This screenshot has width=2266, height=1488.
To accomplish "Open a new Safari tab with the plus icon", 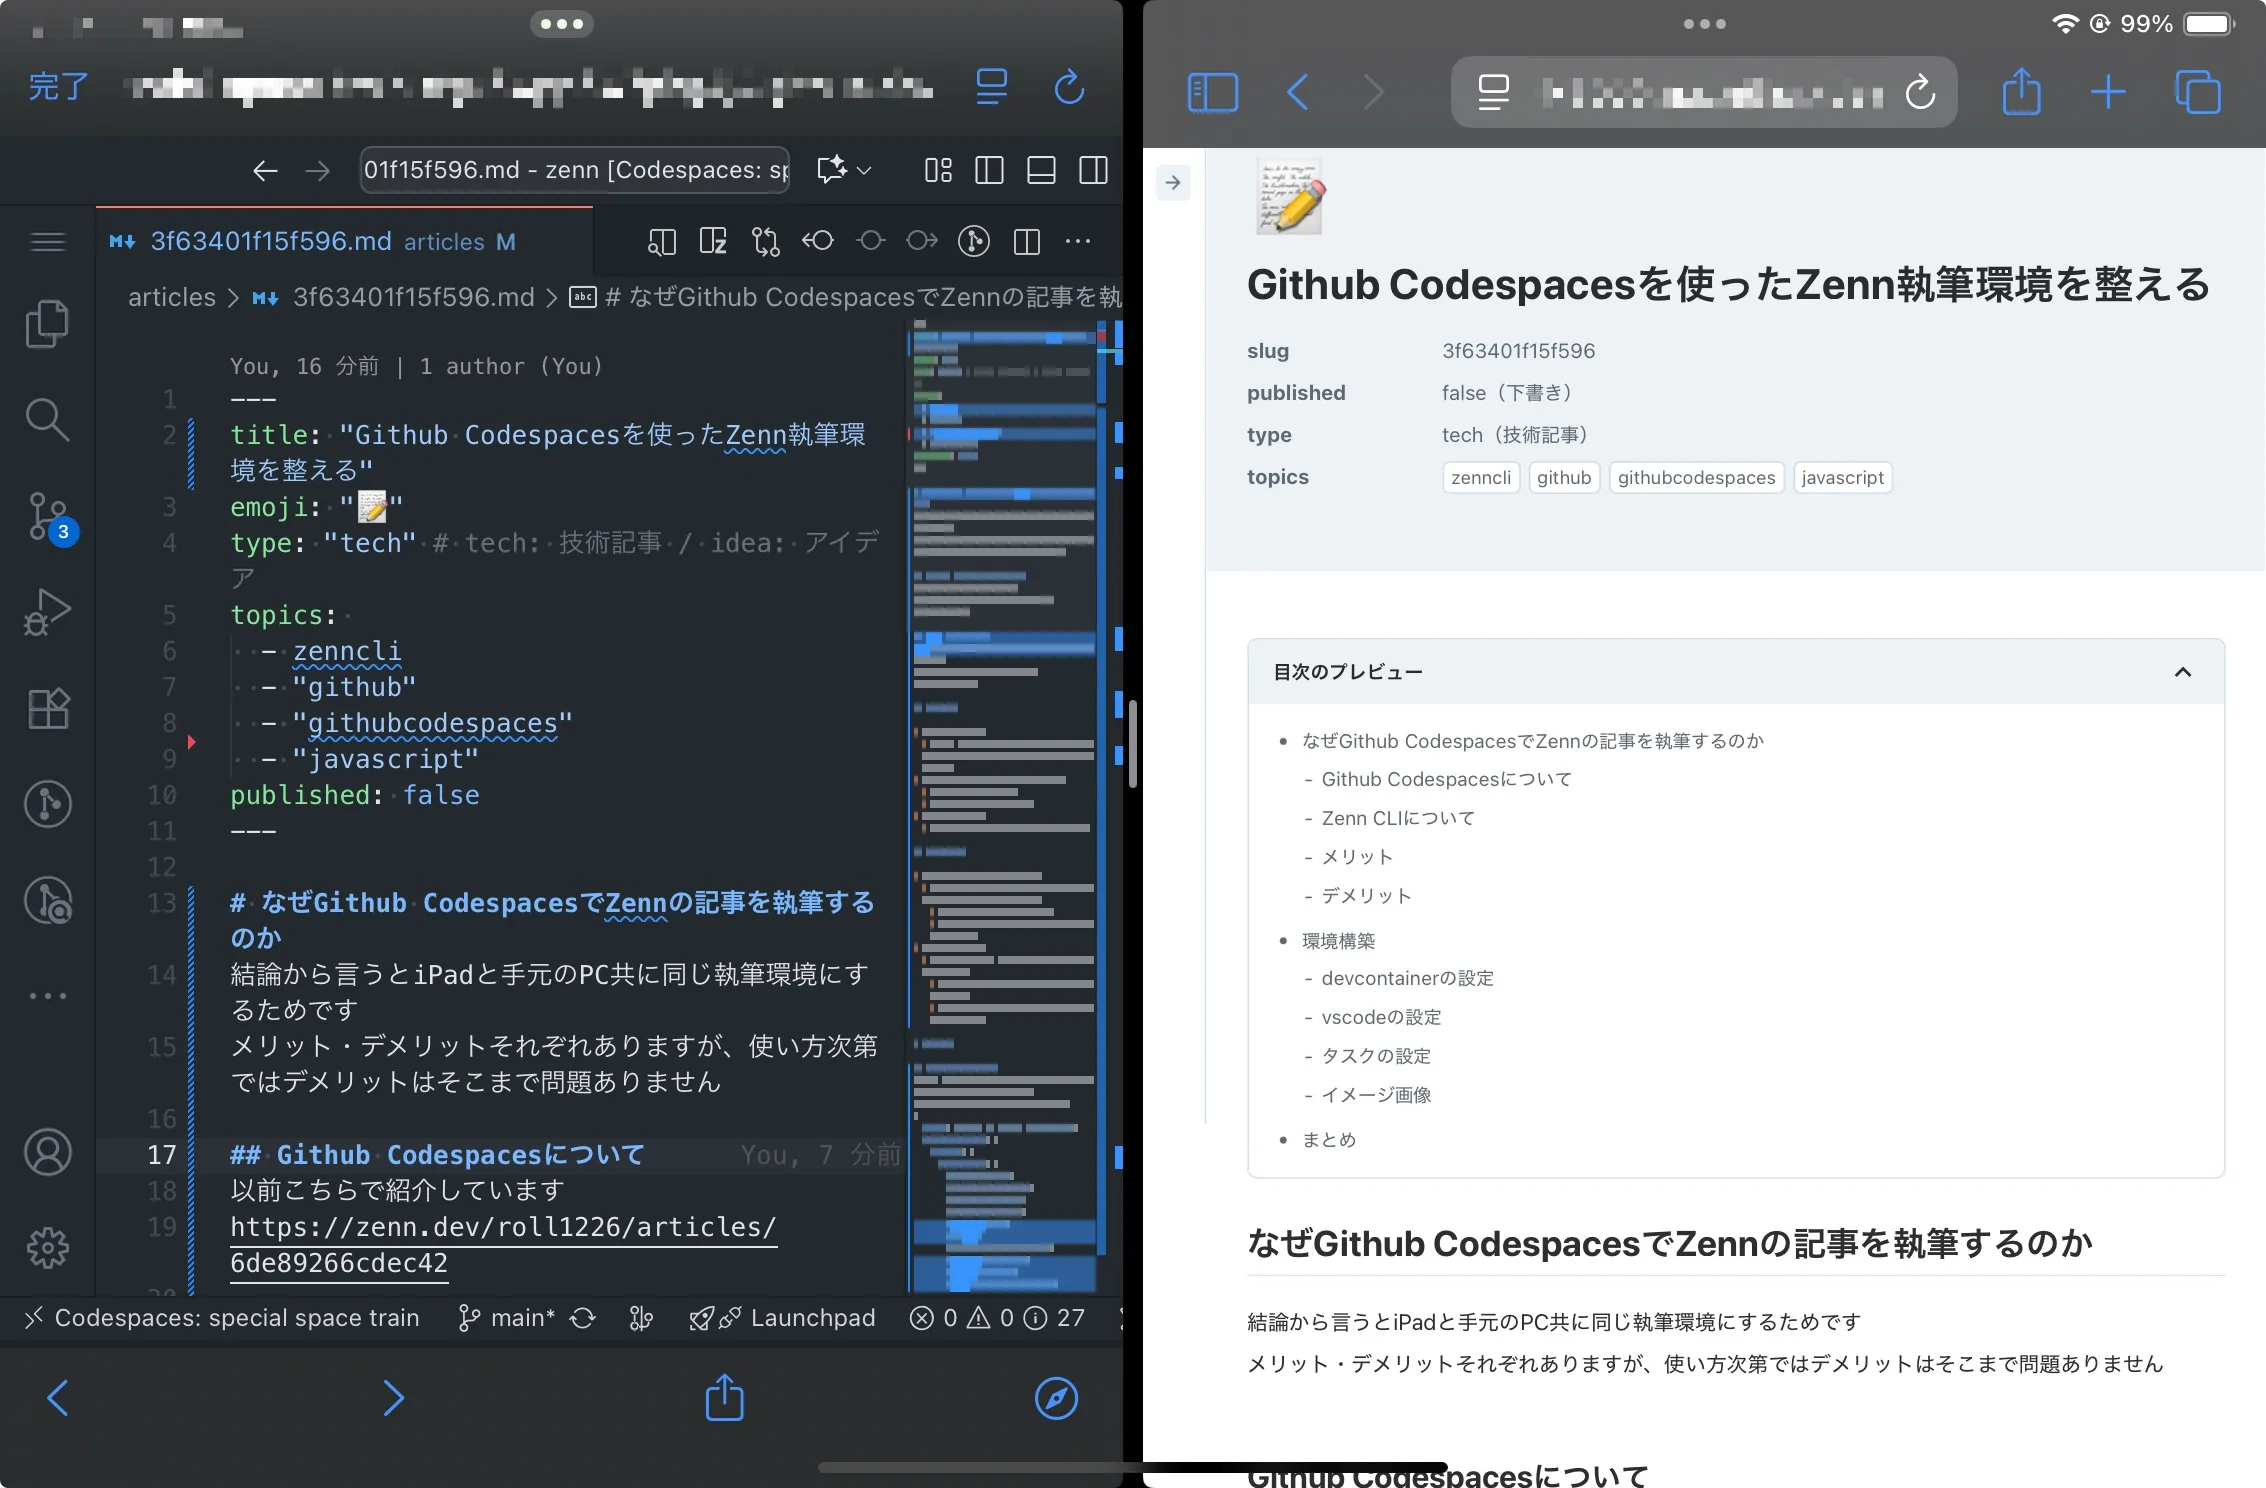I will pyautogui.click(x=2106, y=92).
